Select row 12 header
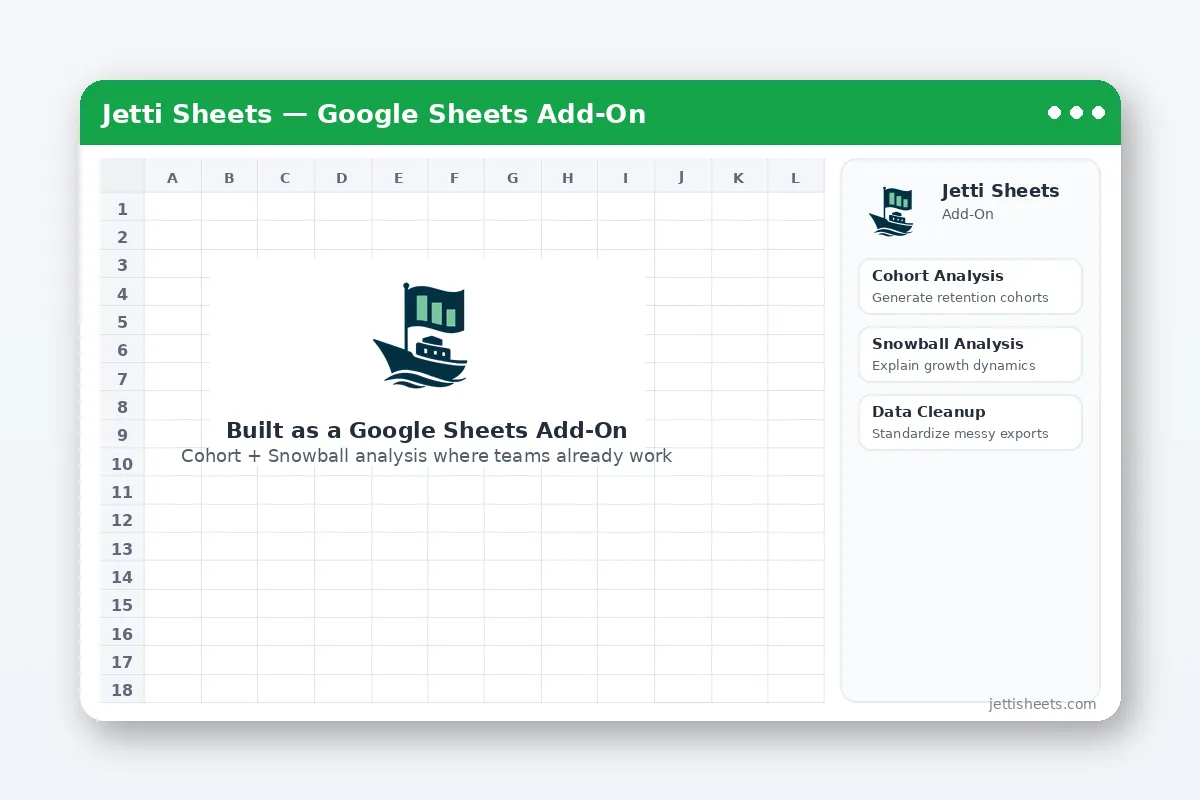1200x800 pixels. tap(122, 520)
